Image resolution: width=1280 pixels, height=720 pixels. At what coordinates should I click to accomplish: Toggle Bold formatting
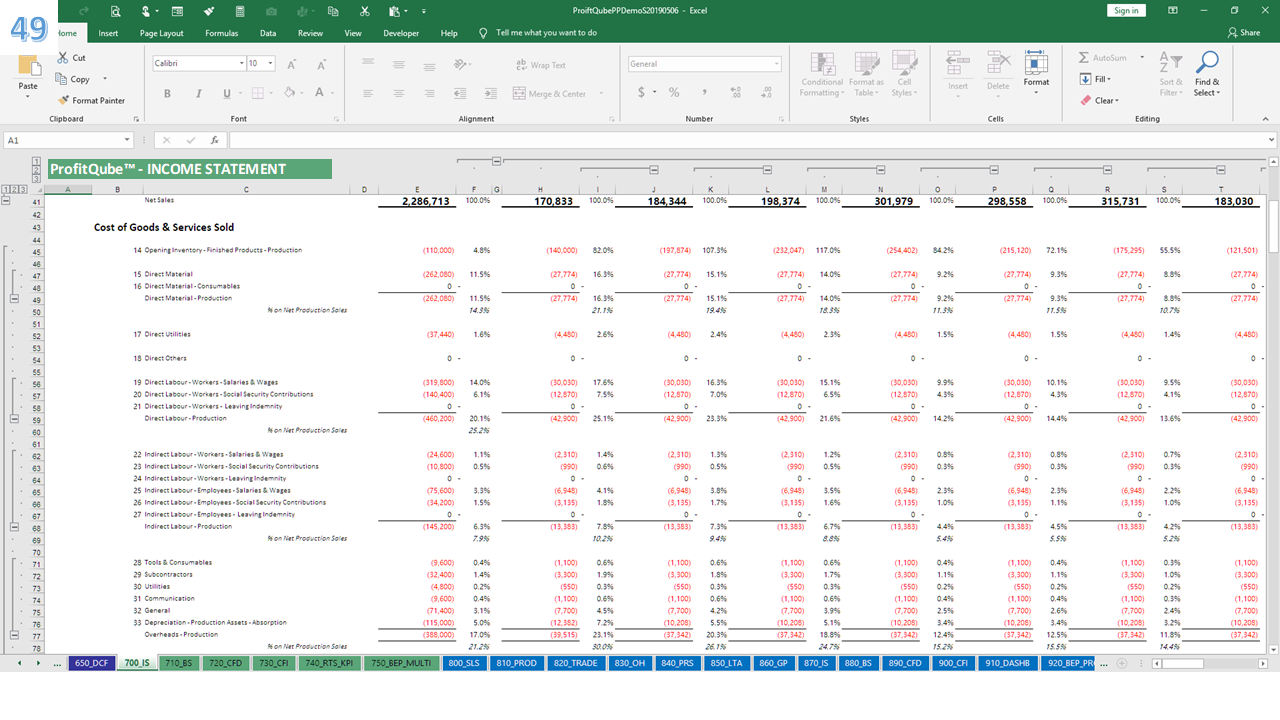pyautogui.click(x=167, y=93)
